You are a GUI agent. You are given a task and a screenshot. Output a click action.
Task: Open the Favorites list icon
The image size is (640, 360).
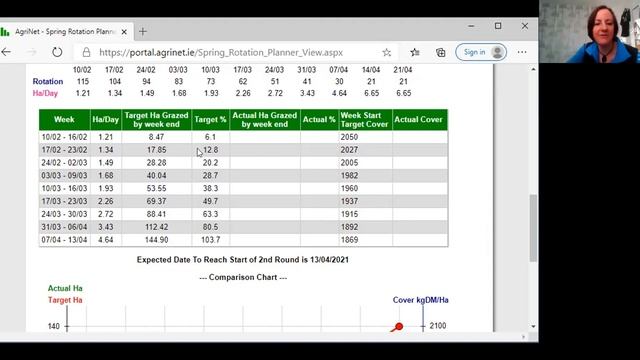(415, 52)
